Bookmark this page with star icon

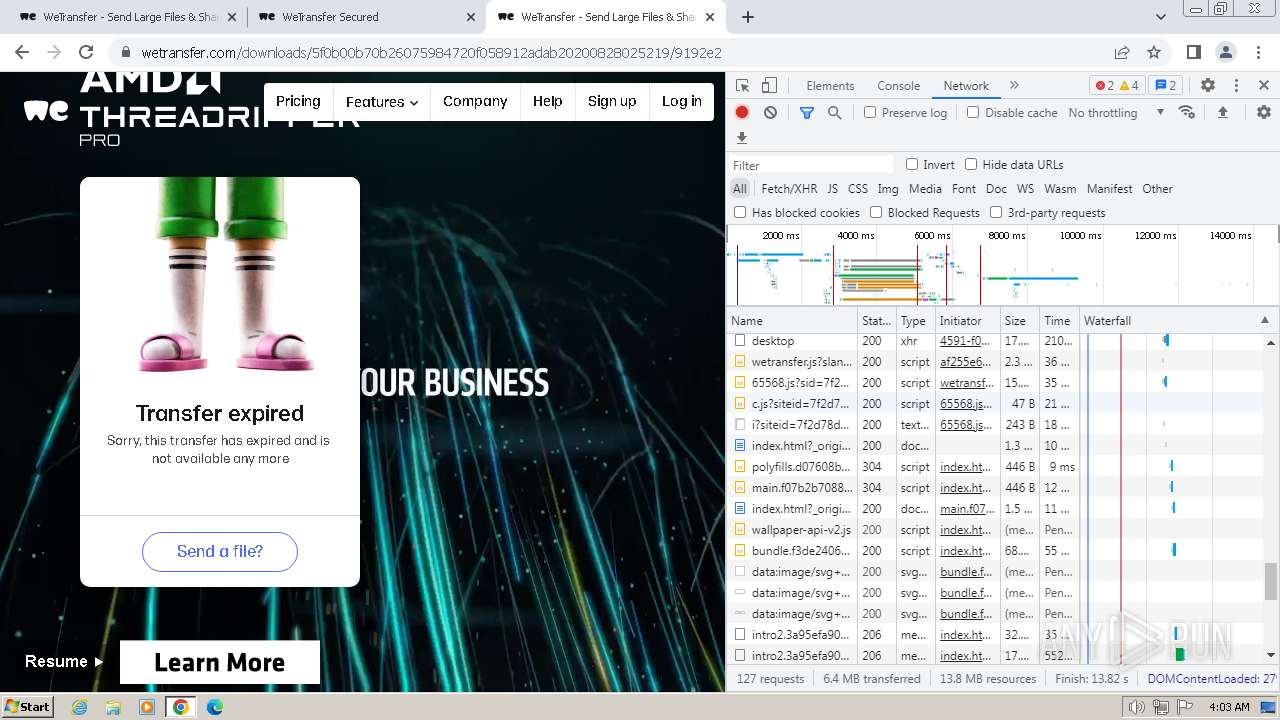(x=1154, y=52)
